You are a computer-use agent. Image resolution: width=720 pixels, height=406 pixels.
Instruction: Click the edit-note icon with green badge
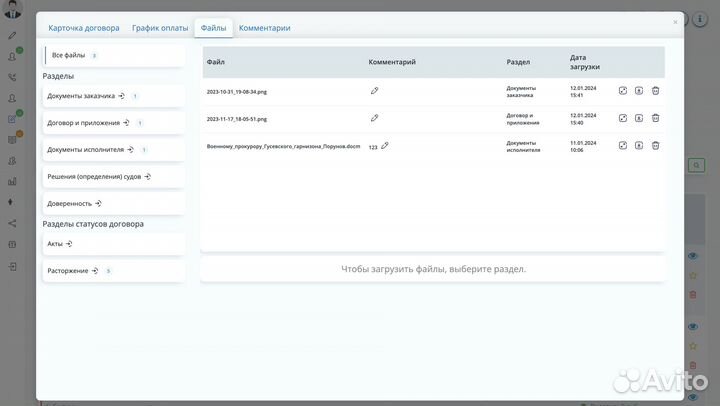tap(12, 119)
